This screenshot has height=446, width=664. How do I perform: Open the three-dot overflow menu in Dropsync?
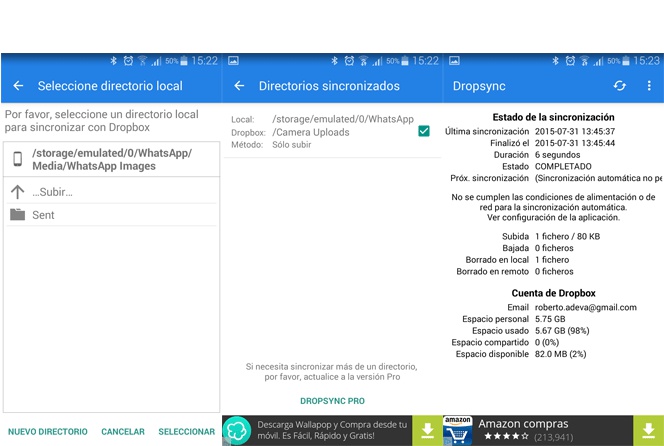coord(649,86)
